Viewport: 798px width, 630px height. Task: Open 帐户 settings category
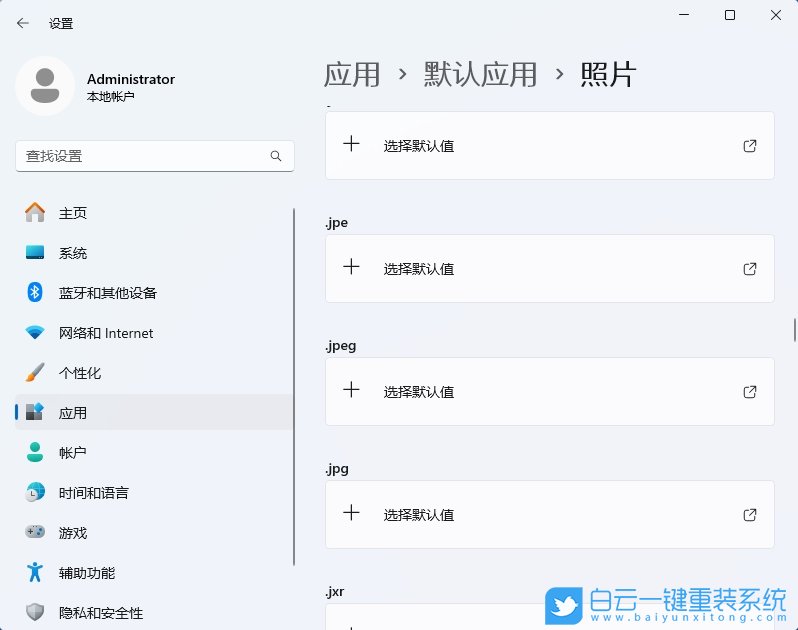[x=154, y=452]
